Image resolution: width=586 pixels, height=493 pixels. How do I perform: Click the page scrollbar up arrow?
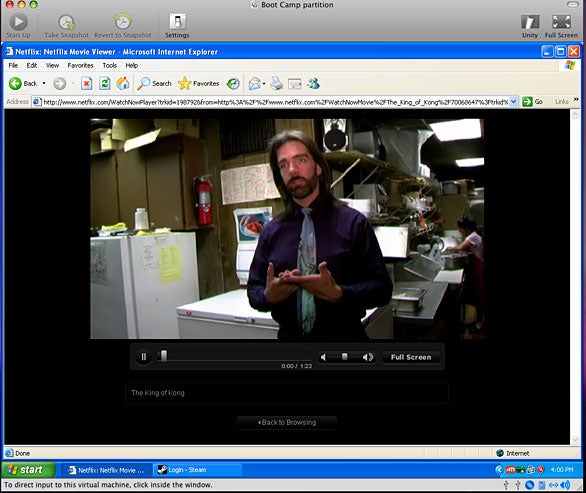[x=575, y=114]
